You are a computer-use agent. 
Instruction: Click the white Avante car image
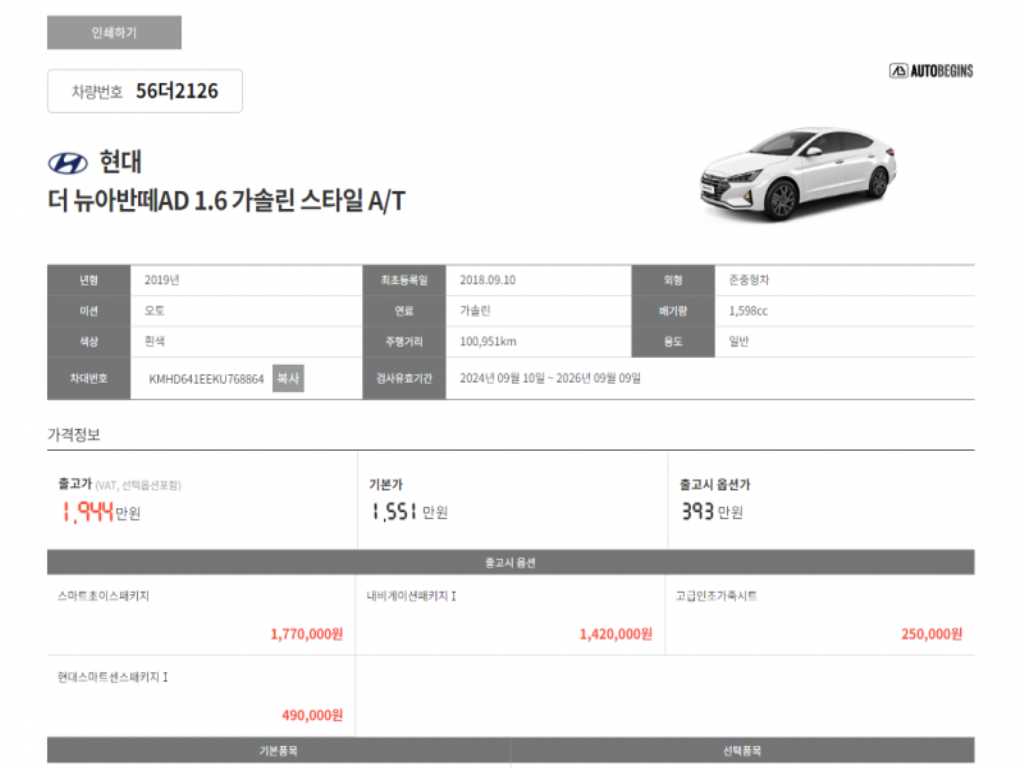(797, 173)
